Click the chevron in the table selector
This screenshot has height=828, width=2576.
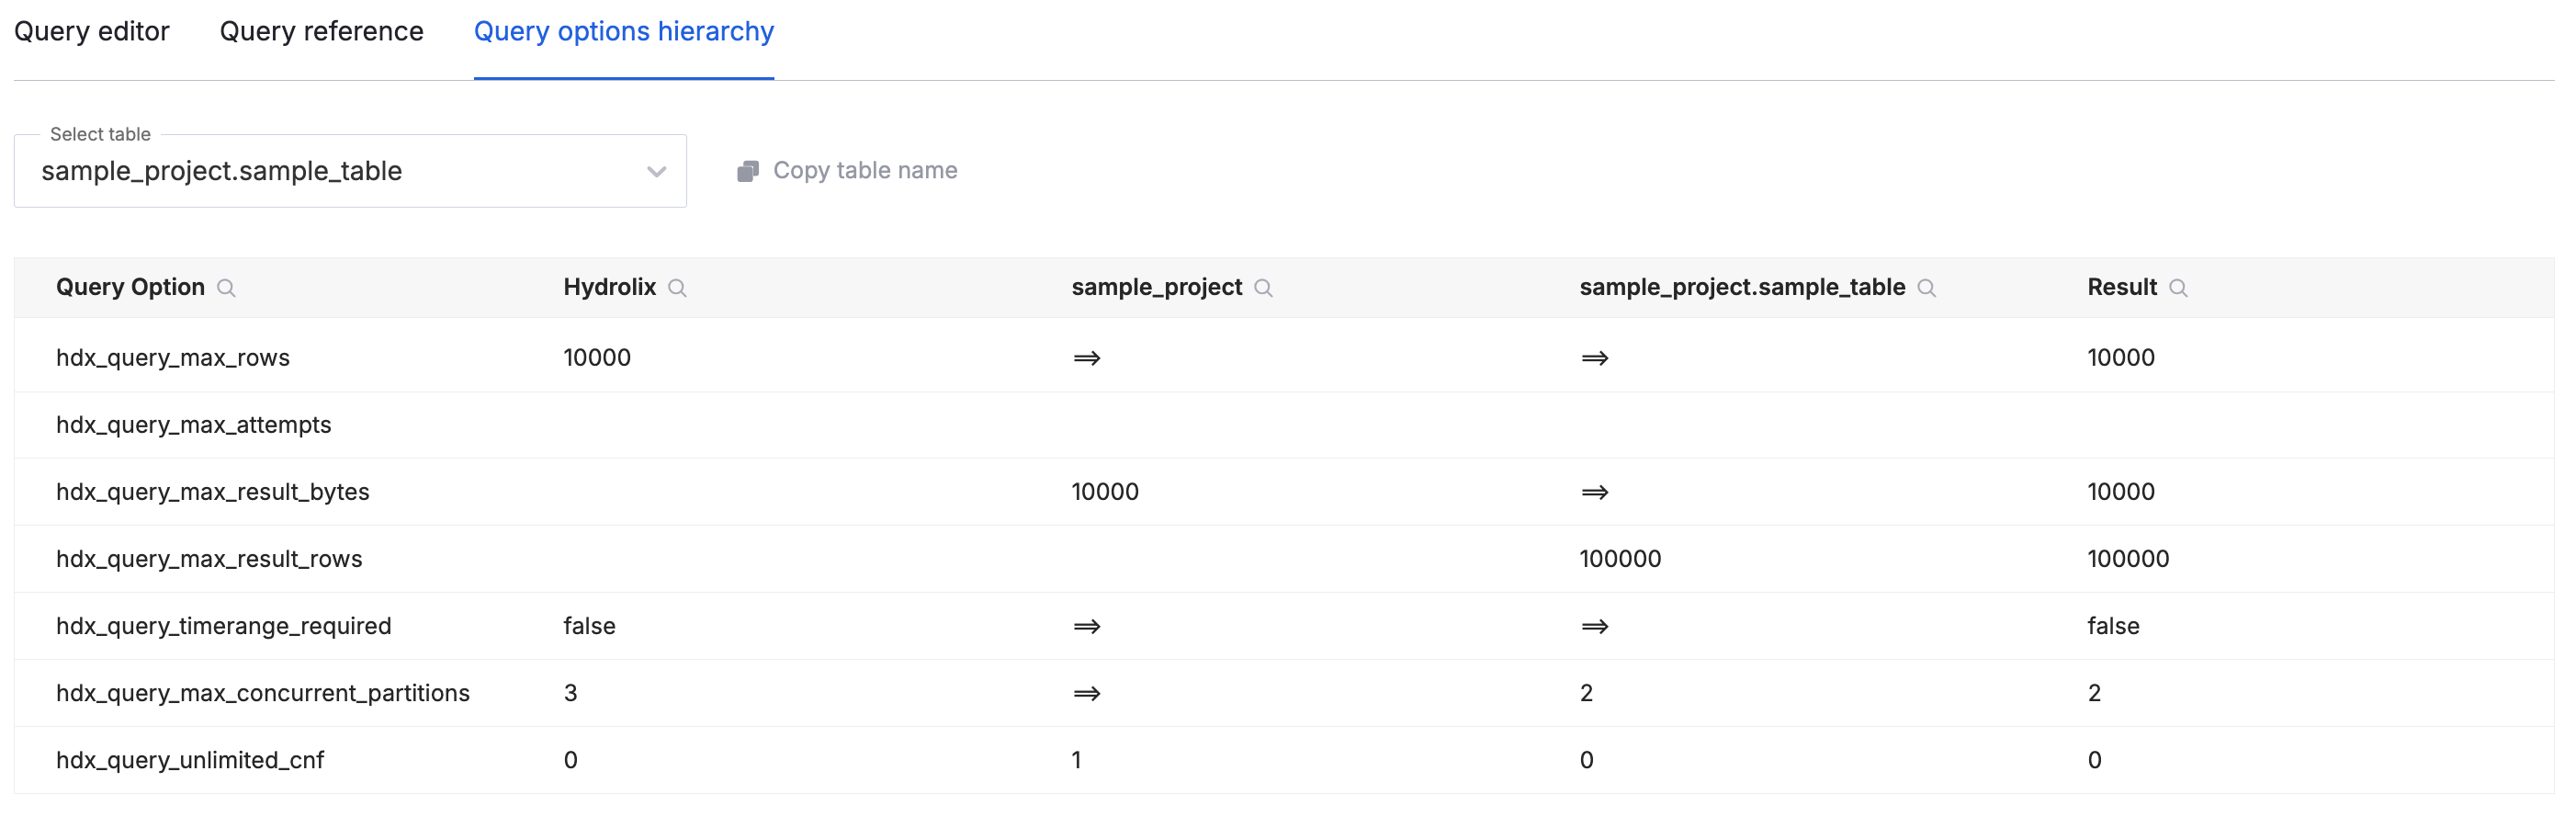pos(655,171)
